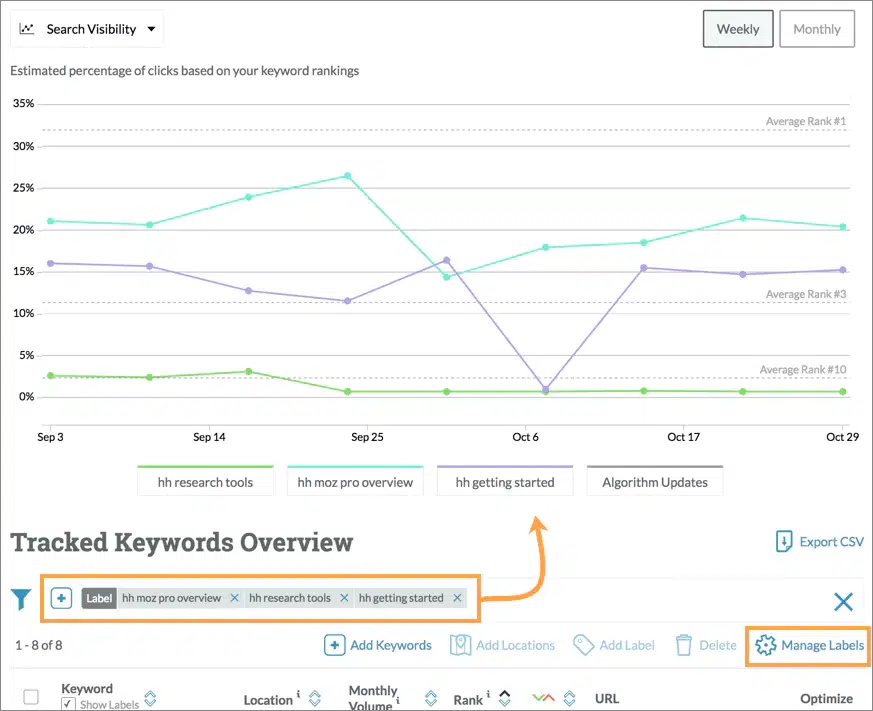Open Manage Labels settings
This screenshot has width=873, height=711.
click(x=809, y=645)
